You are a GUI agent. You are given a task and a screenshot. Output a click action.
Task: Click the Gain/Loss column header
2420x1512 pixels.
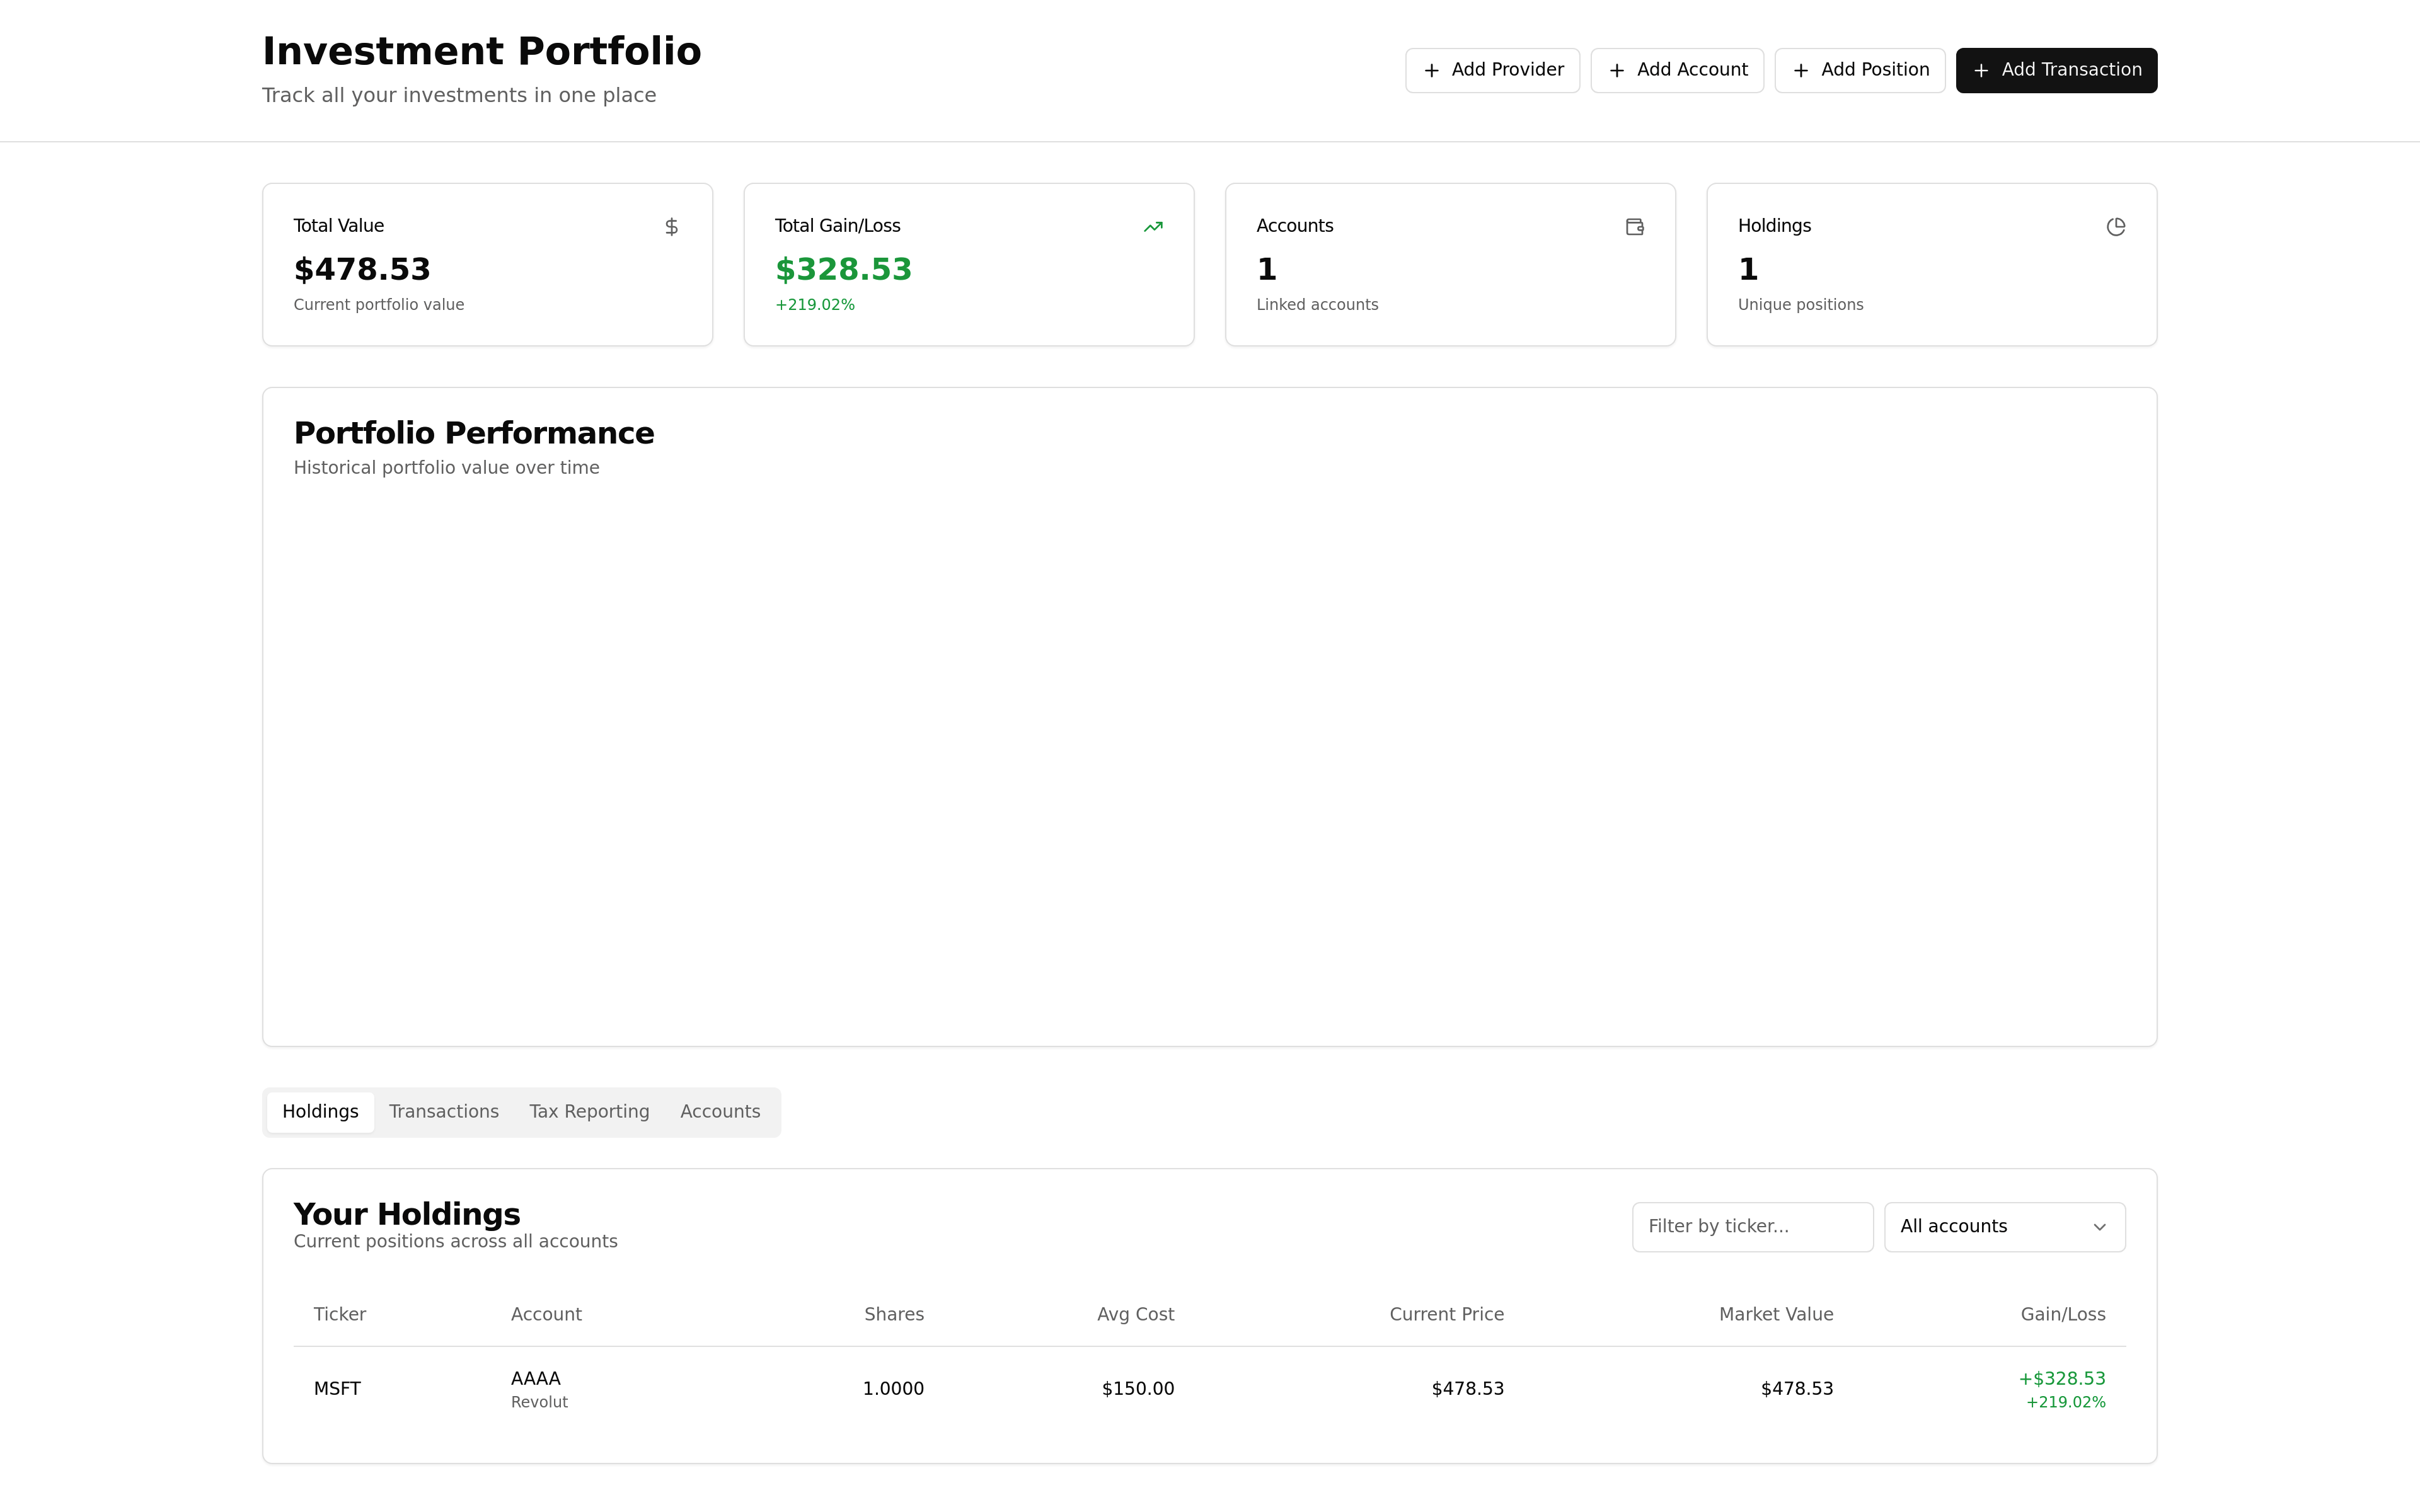point(2062,1314)
